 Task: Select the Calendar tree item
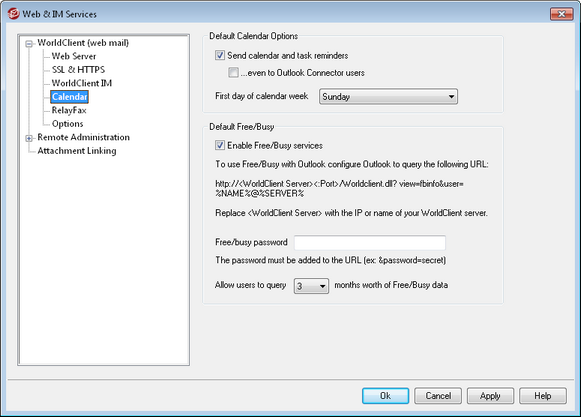(69, 97)
